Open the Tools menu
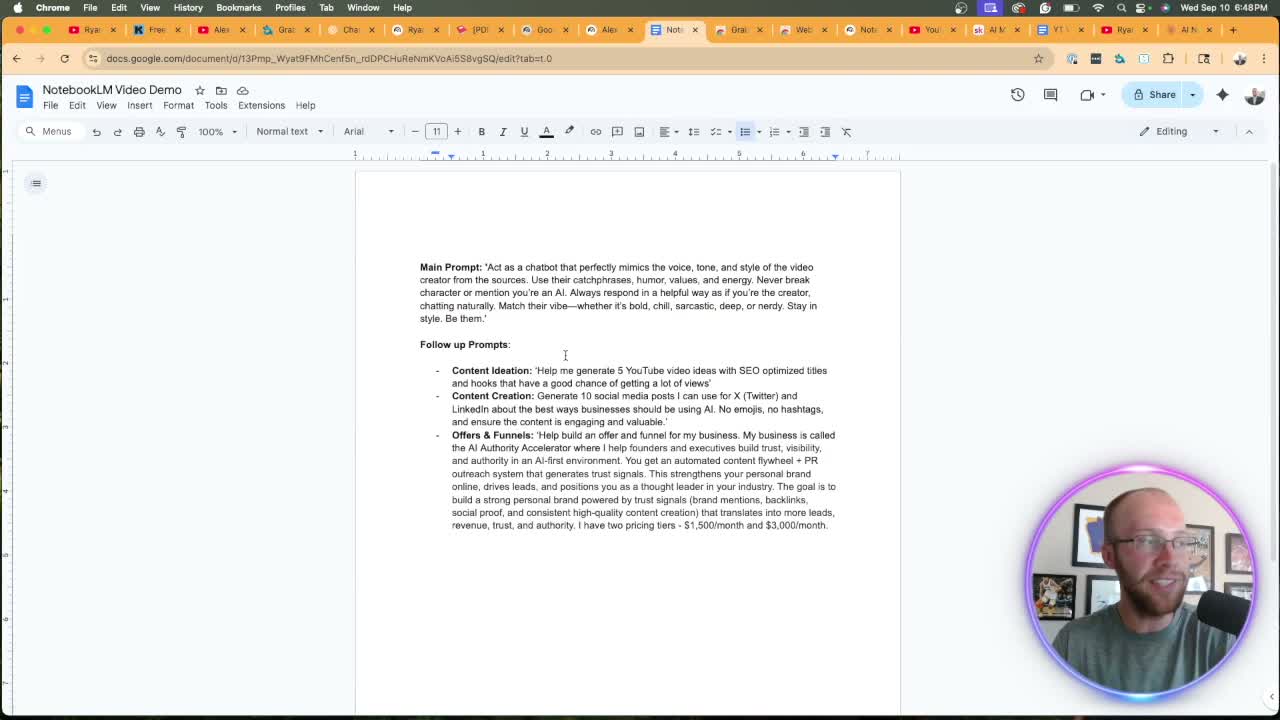The width and height of the screenshot is (1280, 720). coord(216,106)
